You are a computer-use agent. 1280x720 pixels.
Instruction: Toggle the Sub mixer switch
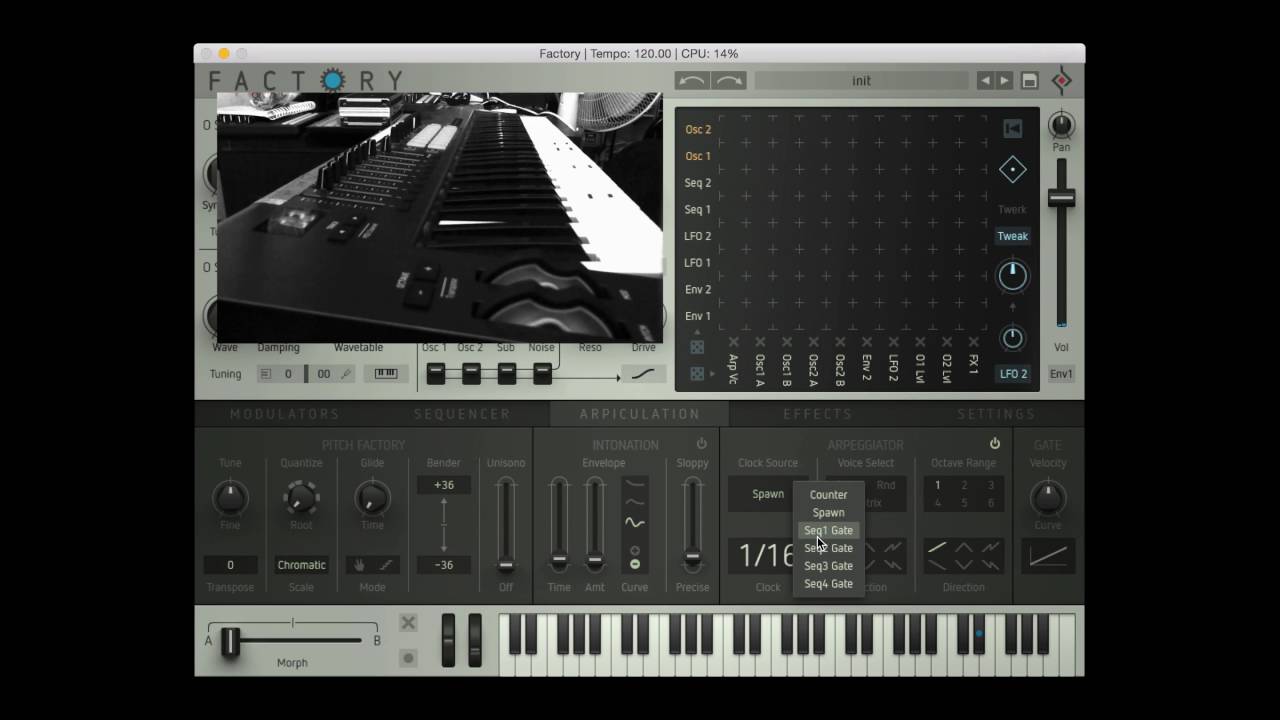coord(507,374)
